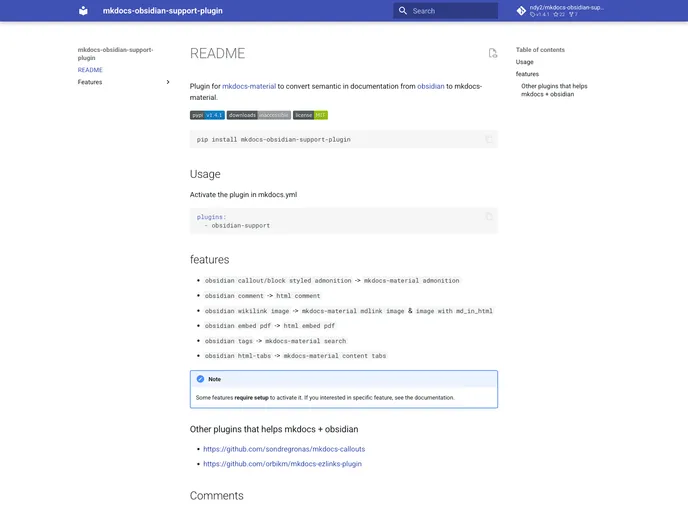Follow the obsidian link in intro
The height and width of the screenshot is (512, 688).
430,86
